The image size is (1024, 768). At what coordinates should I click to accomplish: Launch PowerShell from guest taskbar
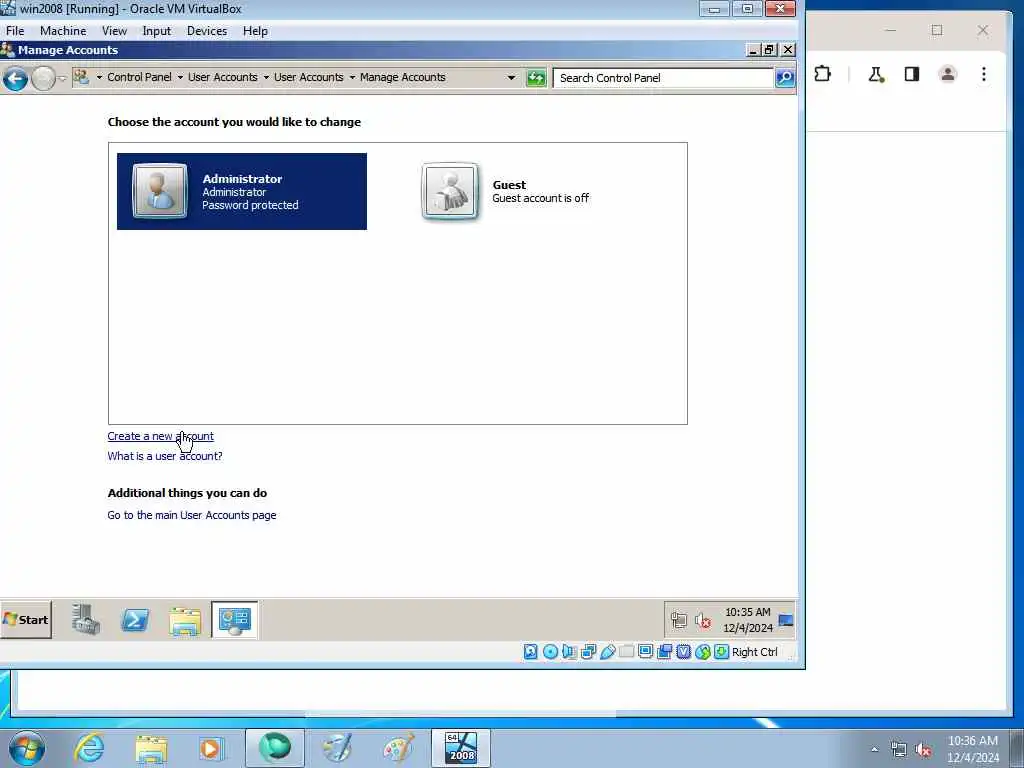tap(135, 620)
